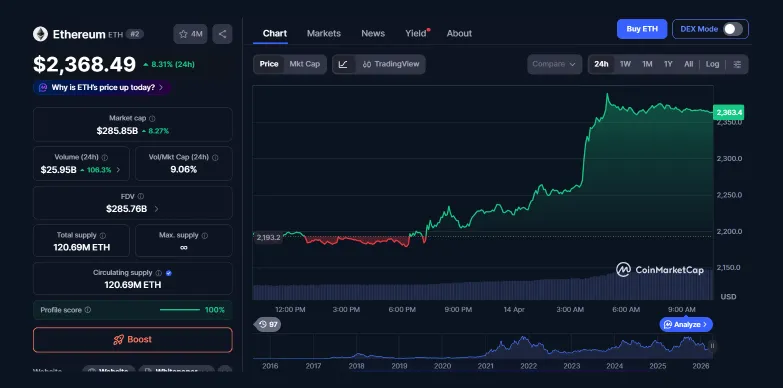Expand the Volume (24h) chevron
This screenshot has width=783, height=388.
(118, 170)
